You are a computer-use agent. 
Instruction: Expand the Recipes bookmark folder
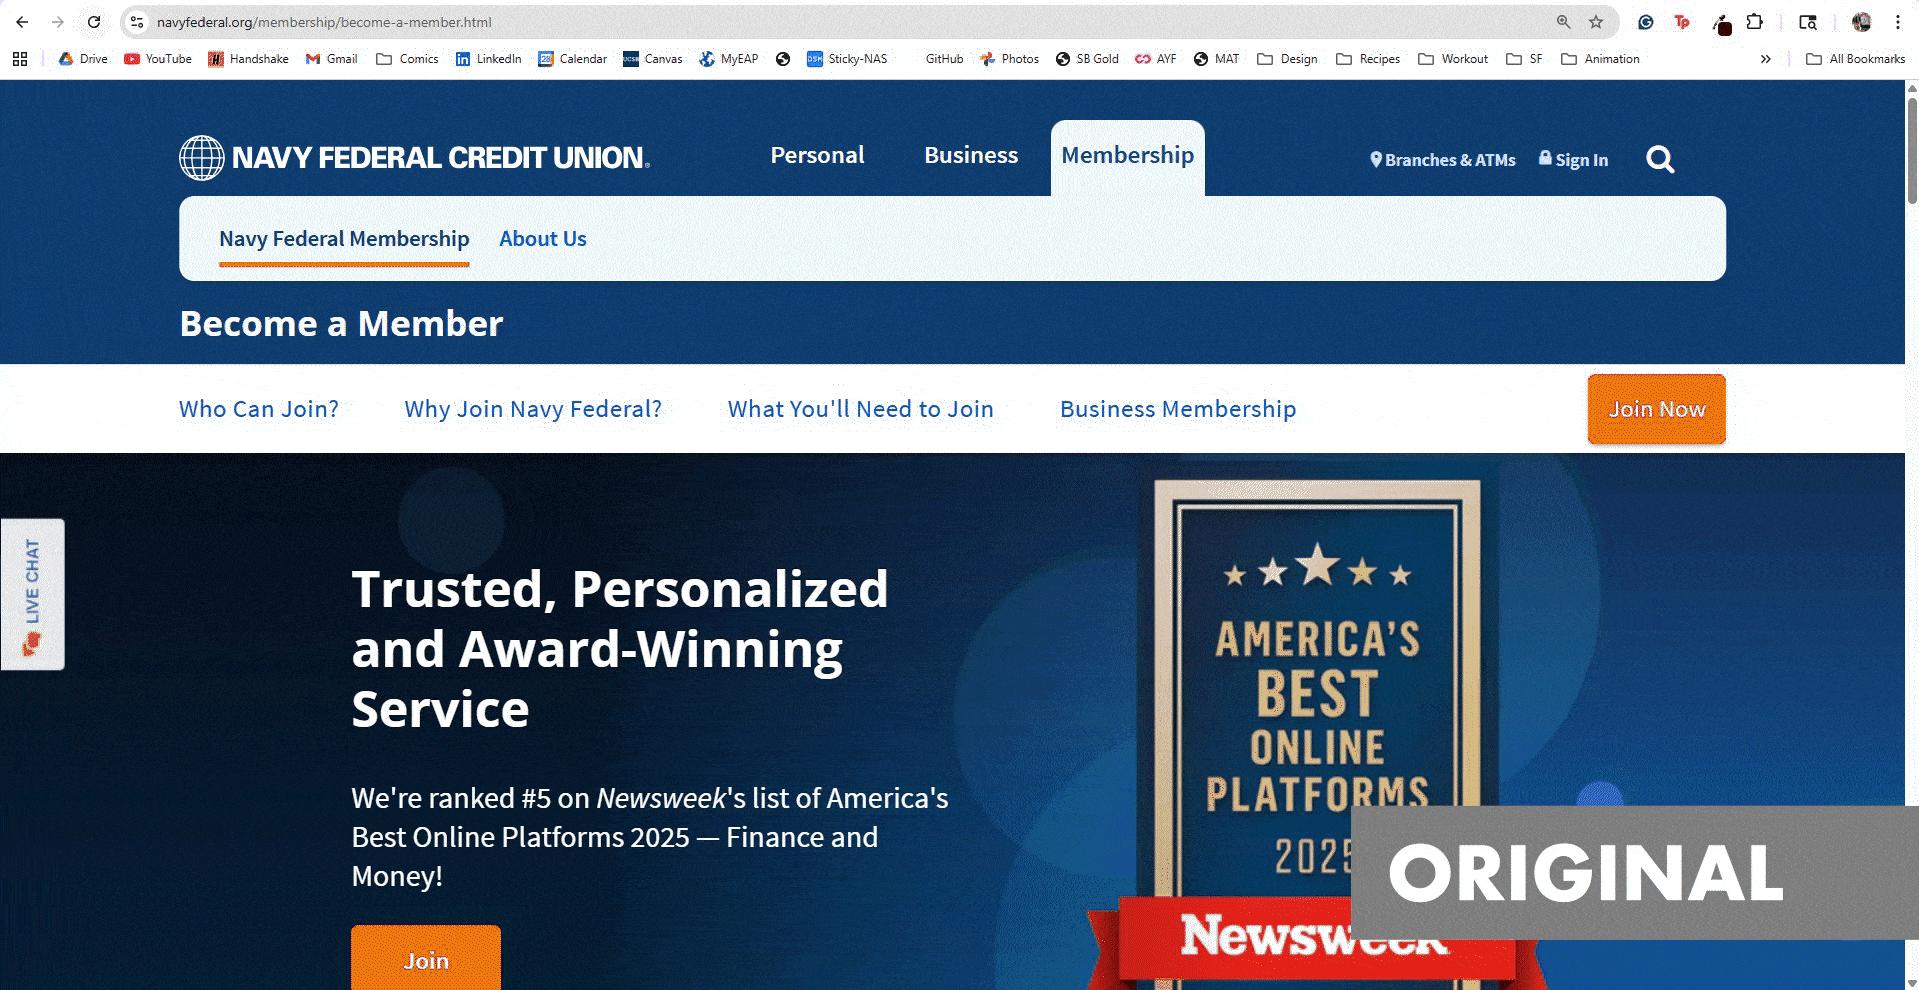click(1368, 59)
